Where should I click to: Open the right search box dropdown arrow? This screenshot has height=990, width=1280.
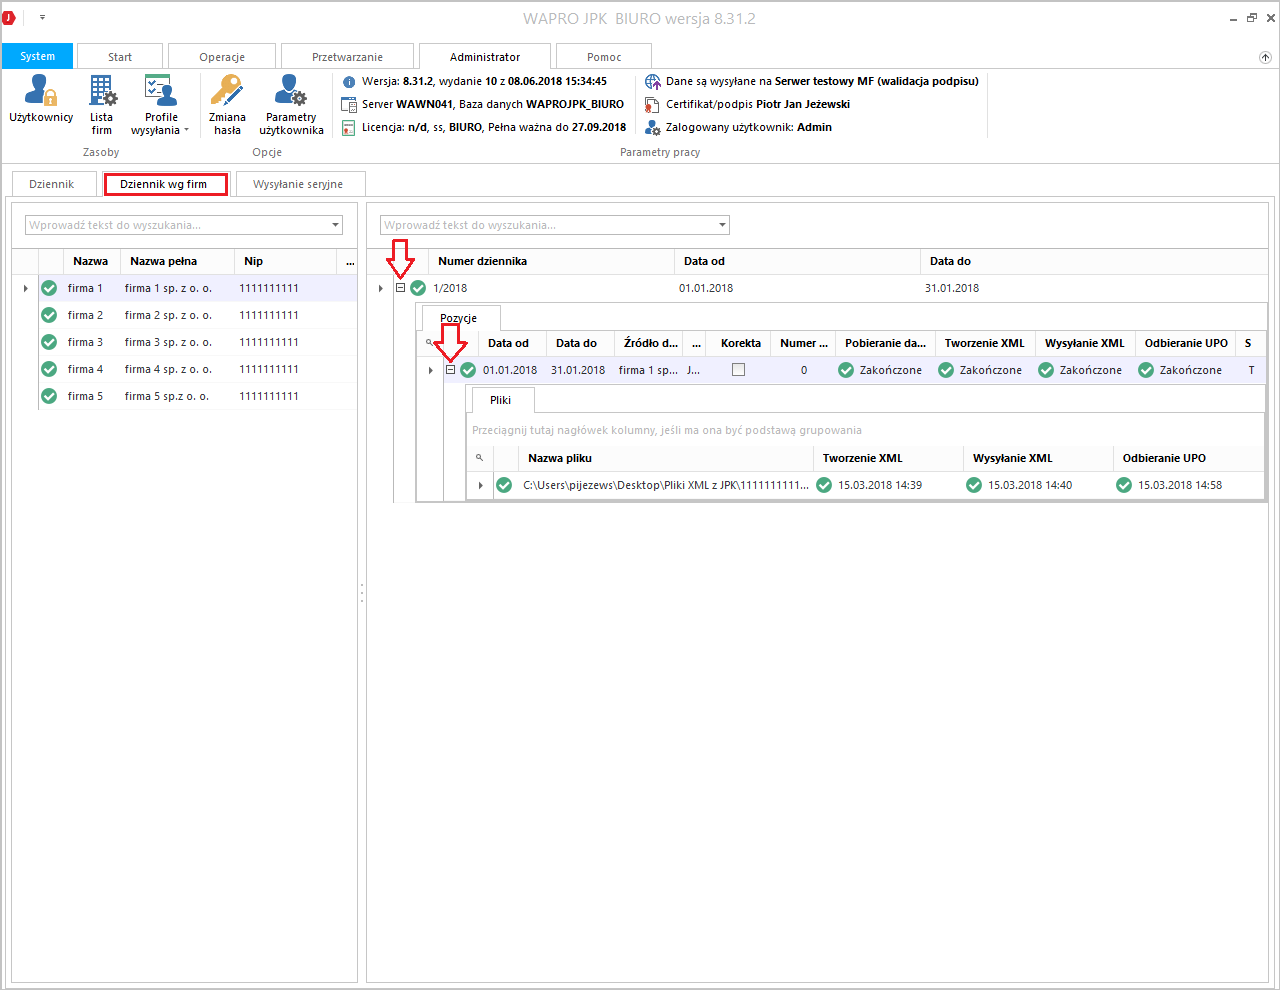tap(722, 225)
